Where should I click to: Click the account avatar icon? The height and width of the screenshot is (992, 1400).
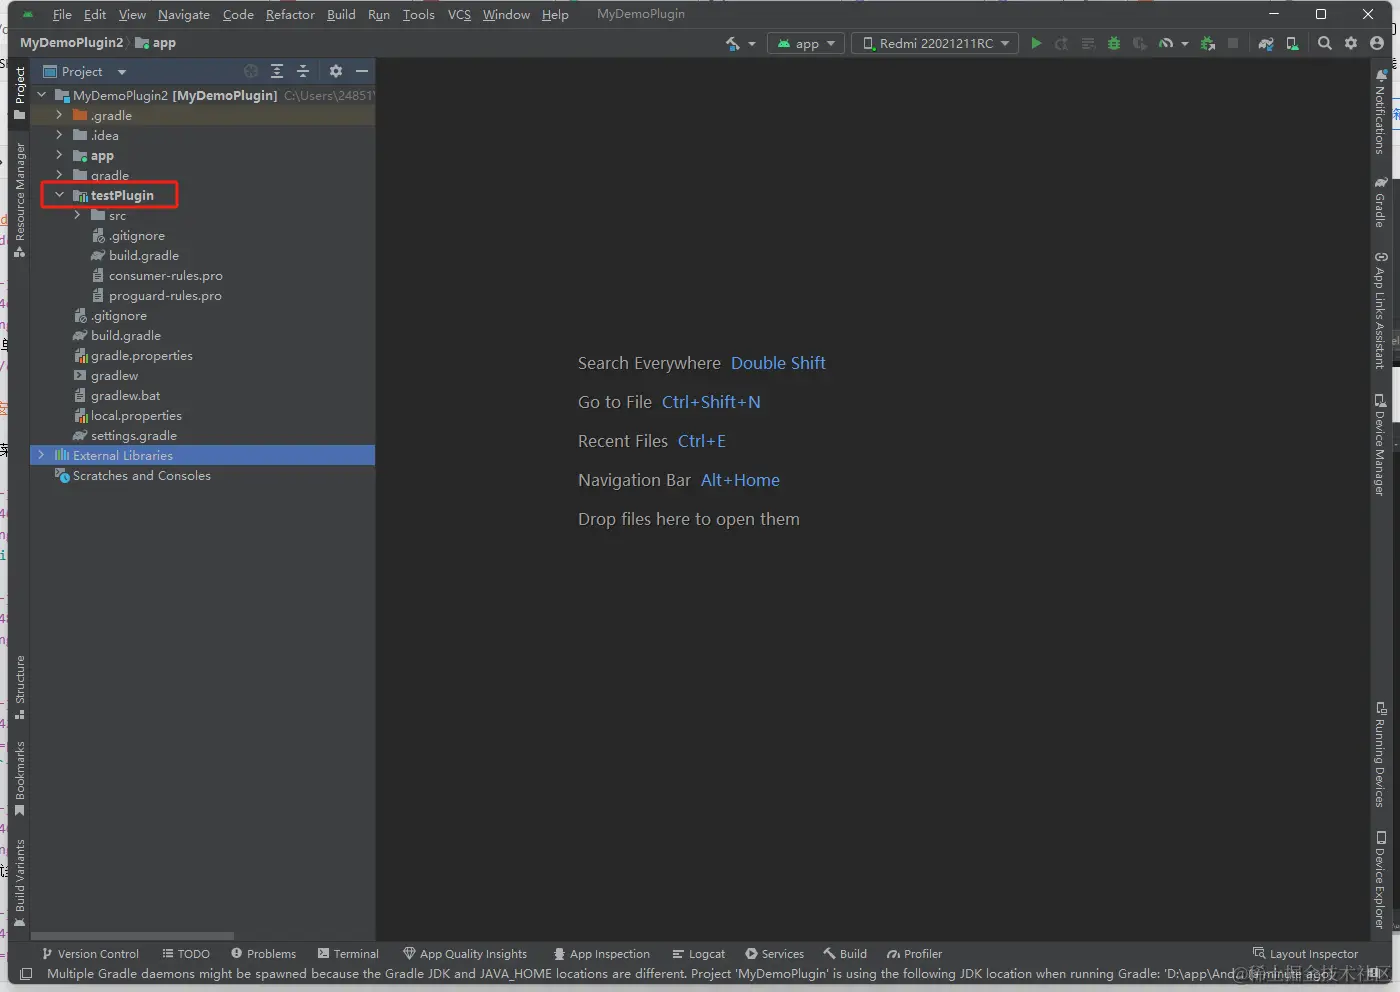[1377, 43]
